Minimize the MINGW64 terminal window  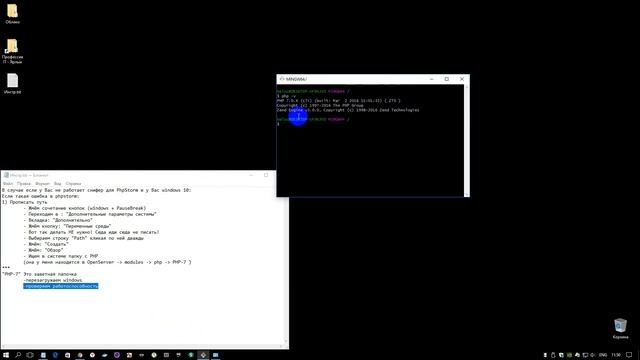431,79
